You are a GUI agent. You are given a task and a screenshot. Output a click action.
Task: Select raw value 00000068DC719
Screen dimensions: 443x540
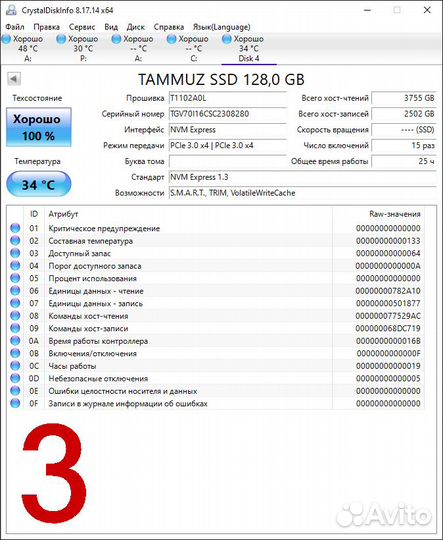coord(388,329)
